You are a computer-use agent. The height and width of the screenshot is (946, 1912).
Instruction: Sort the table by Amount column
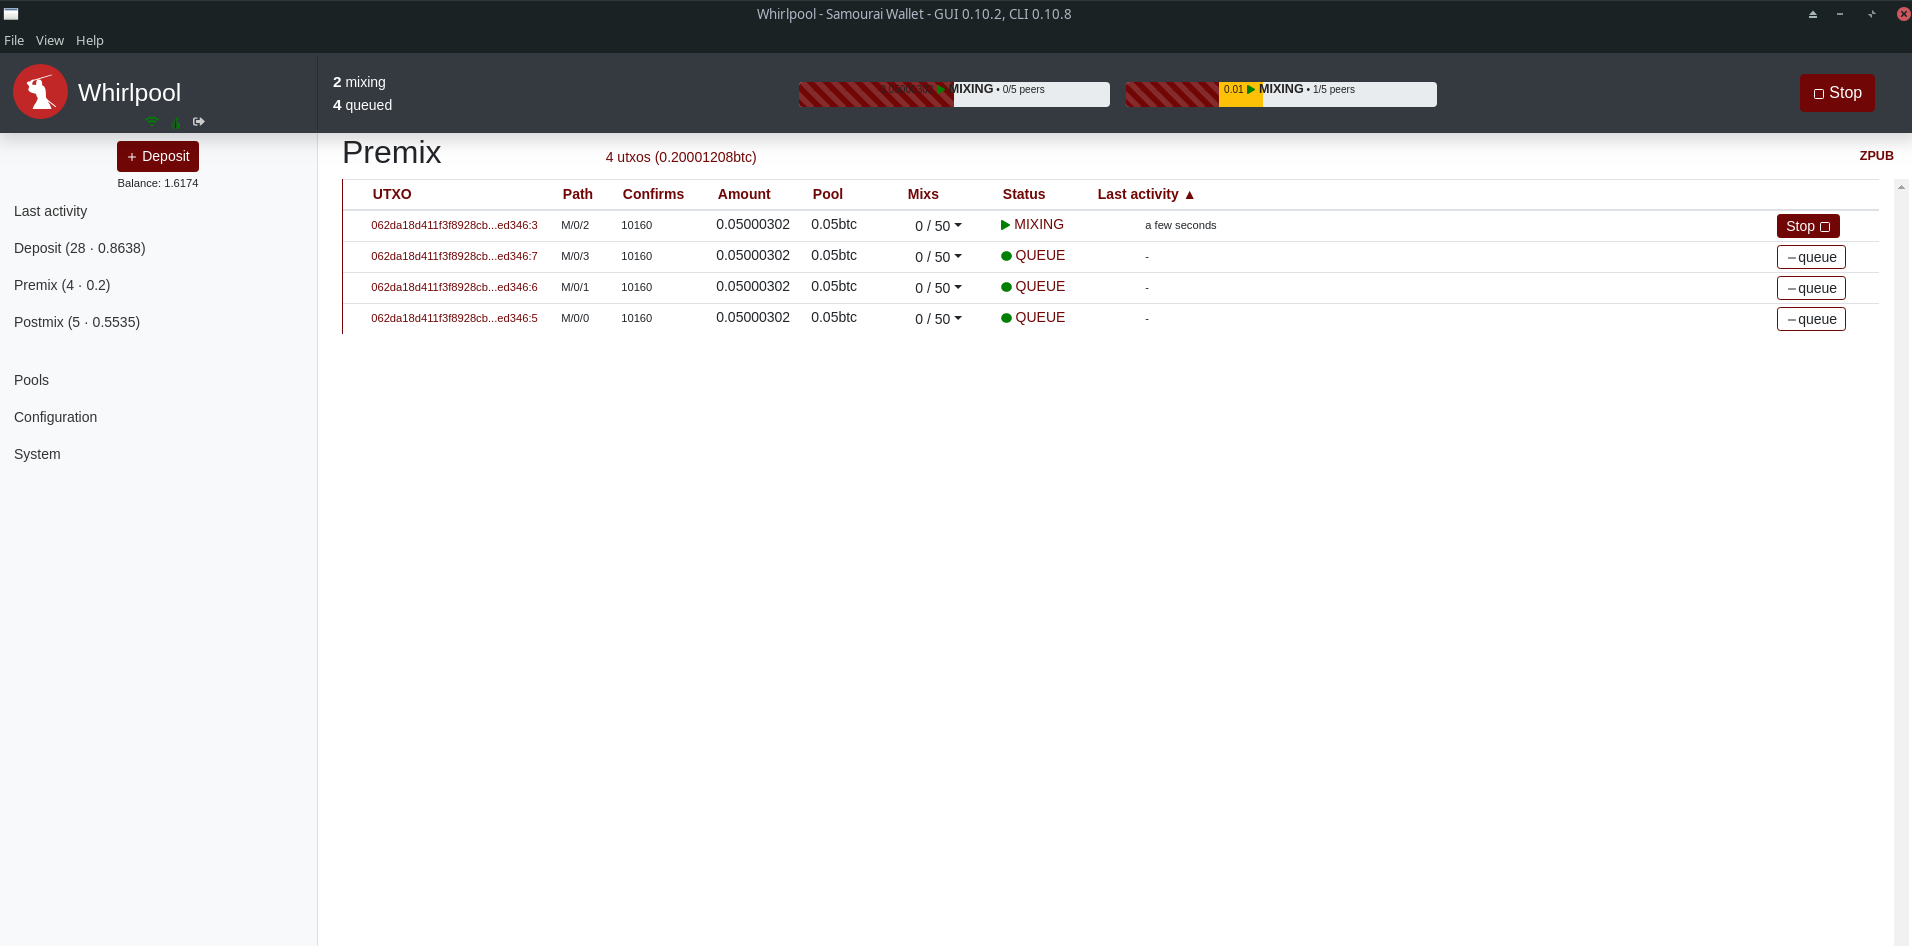pos(744,194)
